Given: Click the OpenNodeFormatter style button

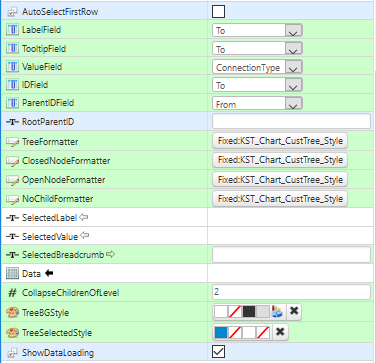Looking at the screenshot, I should [280, 179].
